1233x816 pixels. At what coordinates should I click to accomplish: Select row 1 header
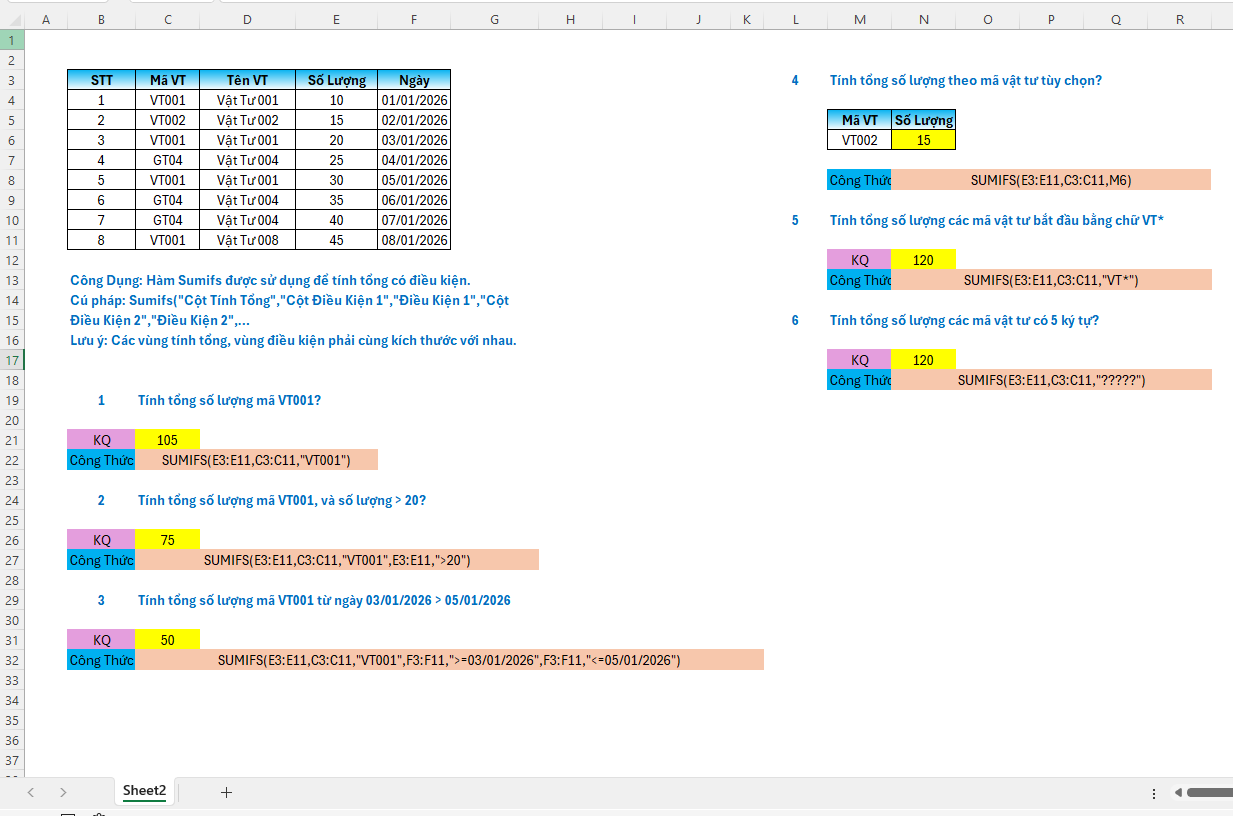[x=12, y=40]
